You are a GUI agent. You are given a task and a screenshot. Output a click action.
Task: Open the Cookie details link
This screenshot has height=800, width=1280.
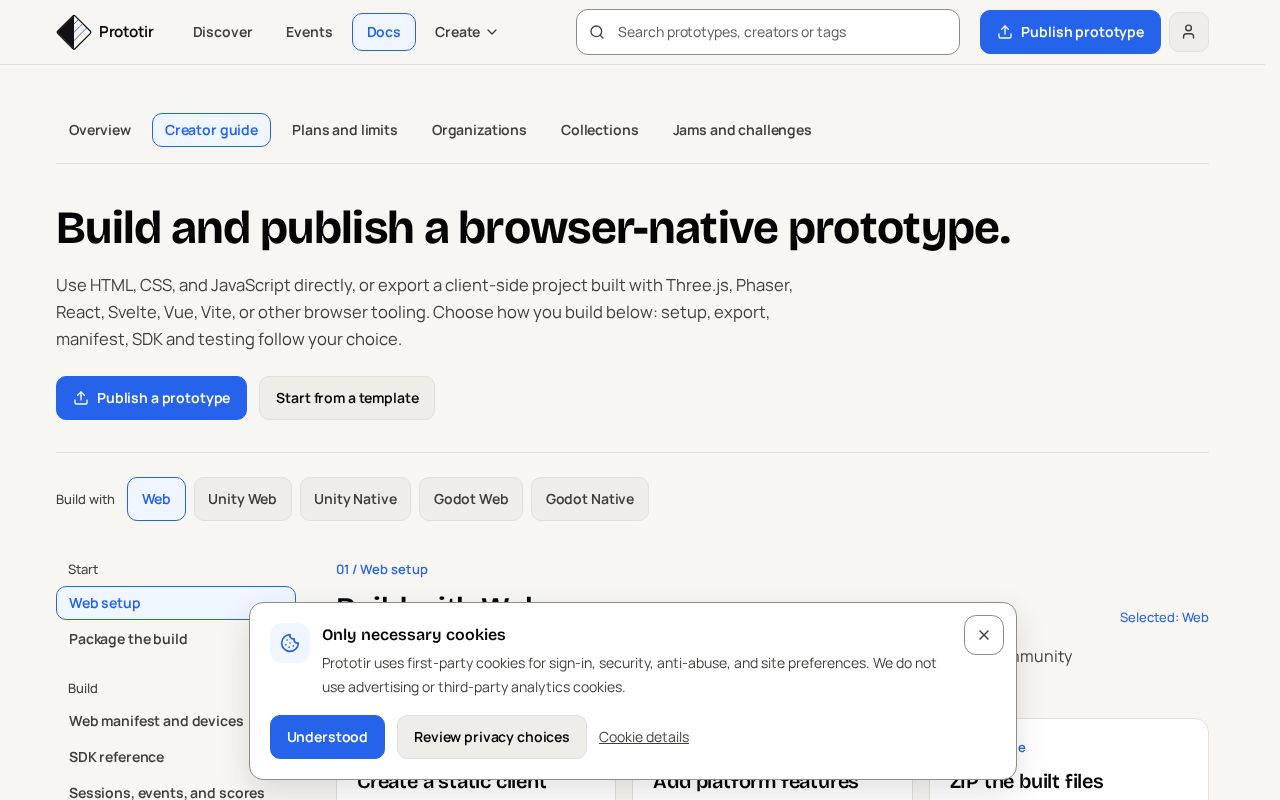coord(644,737)
